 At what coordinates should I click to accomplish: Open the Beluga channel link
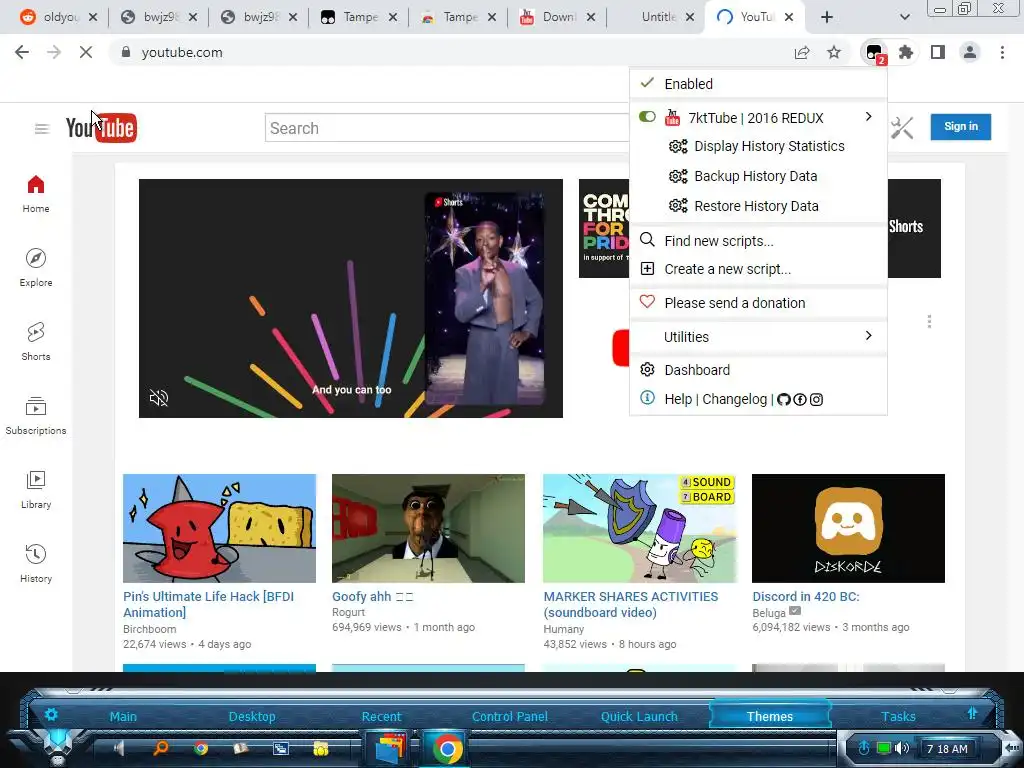769,613
